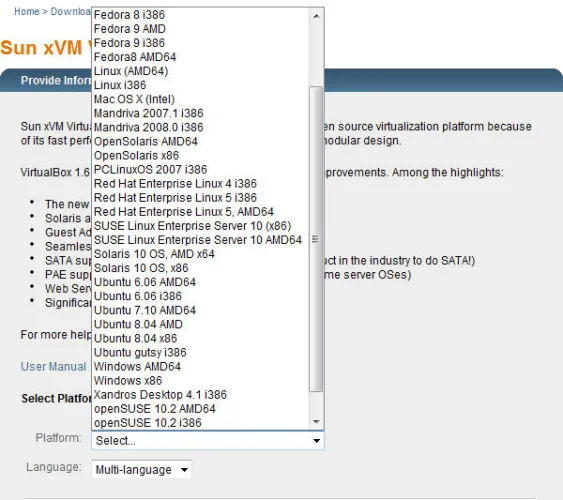Click the platform list scroll-up arrow

point(316,15)
